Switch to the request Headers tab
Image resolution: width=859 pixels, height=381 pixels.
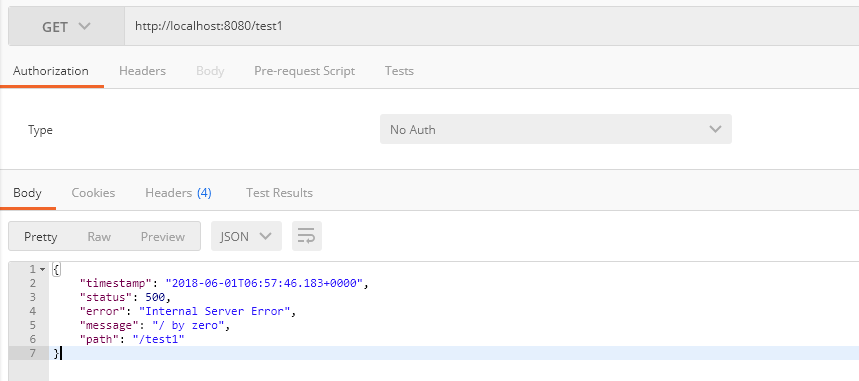pyautogui.click(x=142, y=71)
